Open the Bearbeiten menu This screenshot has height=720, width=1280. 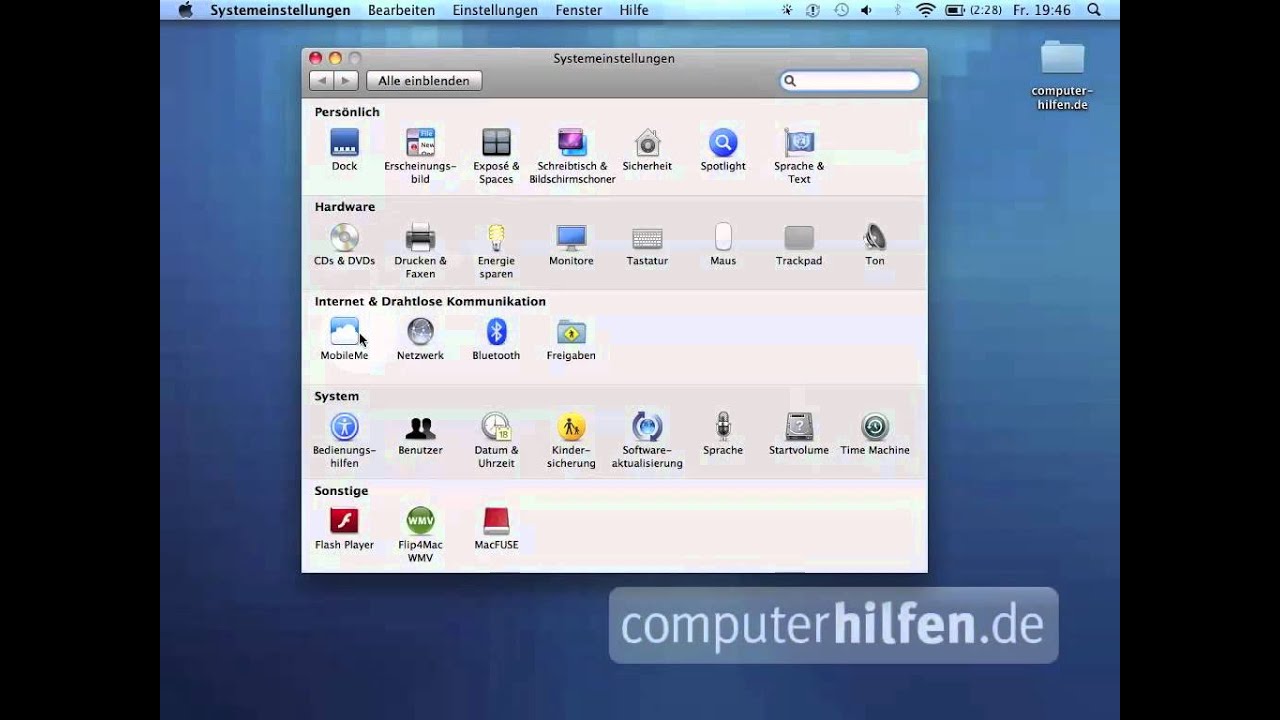pyautogui.click(x=401, y=10)
